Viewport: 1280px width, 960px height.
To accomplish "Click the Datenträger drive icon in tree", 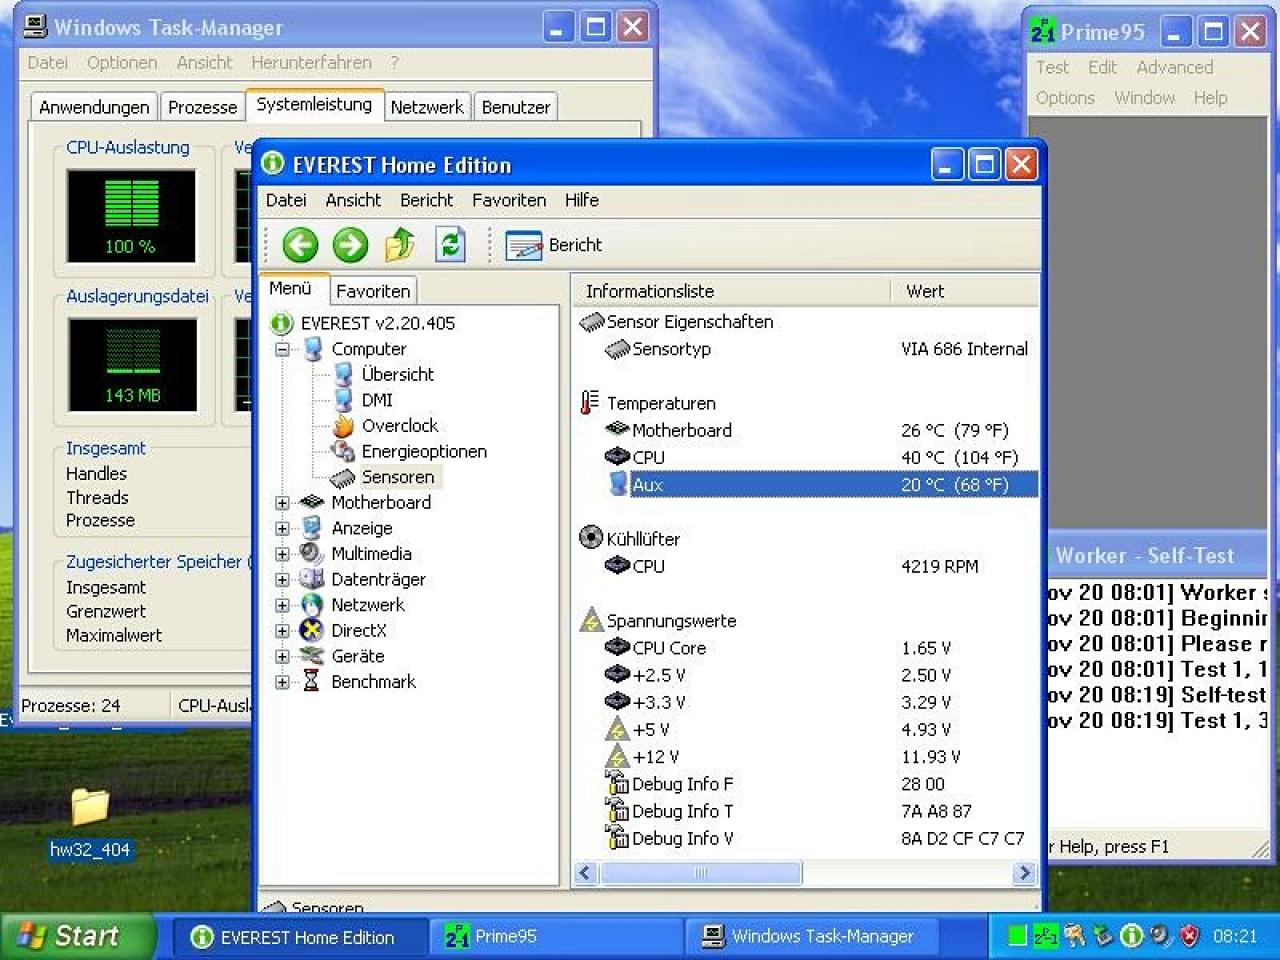I will [x=312, y=579].
